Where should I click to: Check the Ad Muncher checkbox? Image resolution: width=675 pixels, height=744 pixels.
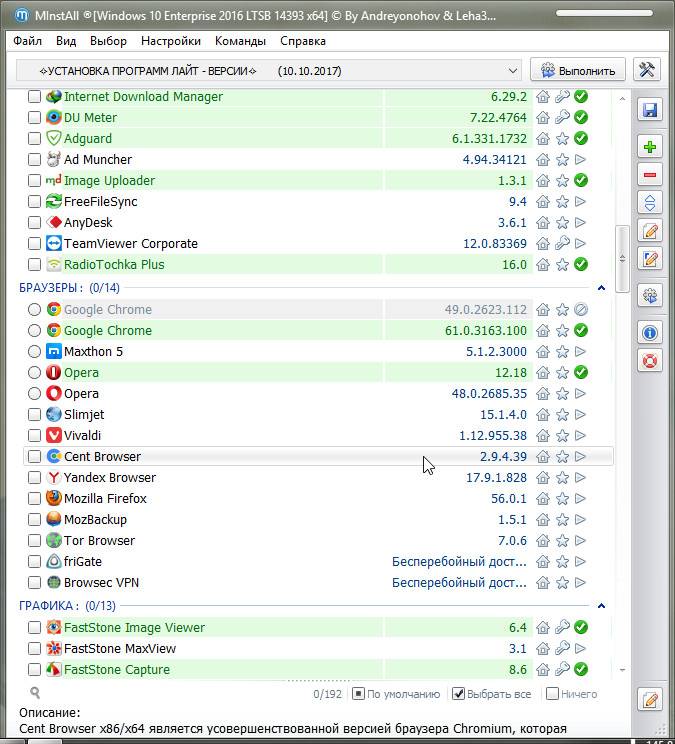[34, 159]
